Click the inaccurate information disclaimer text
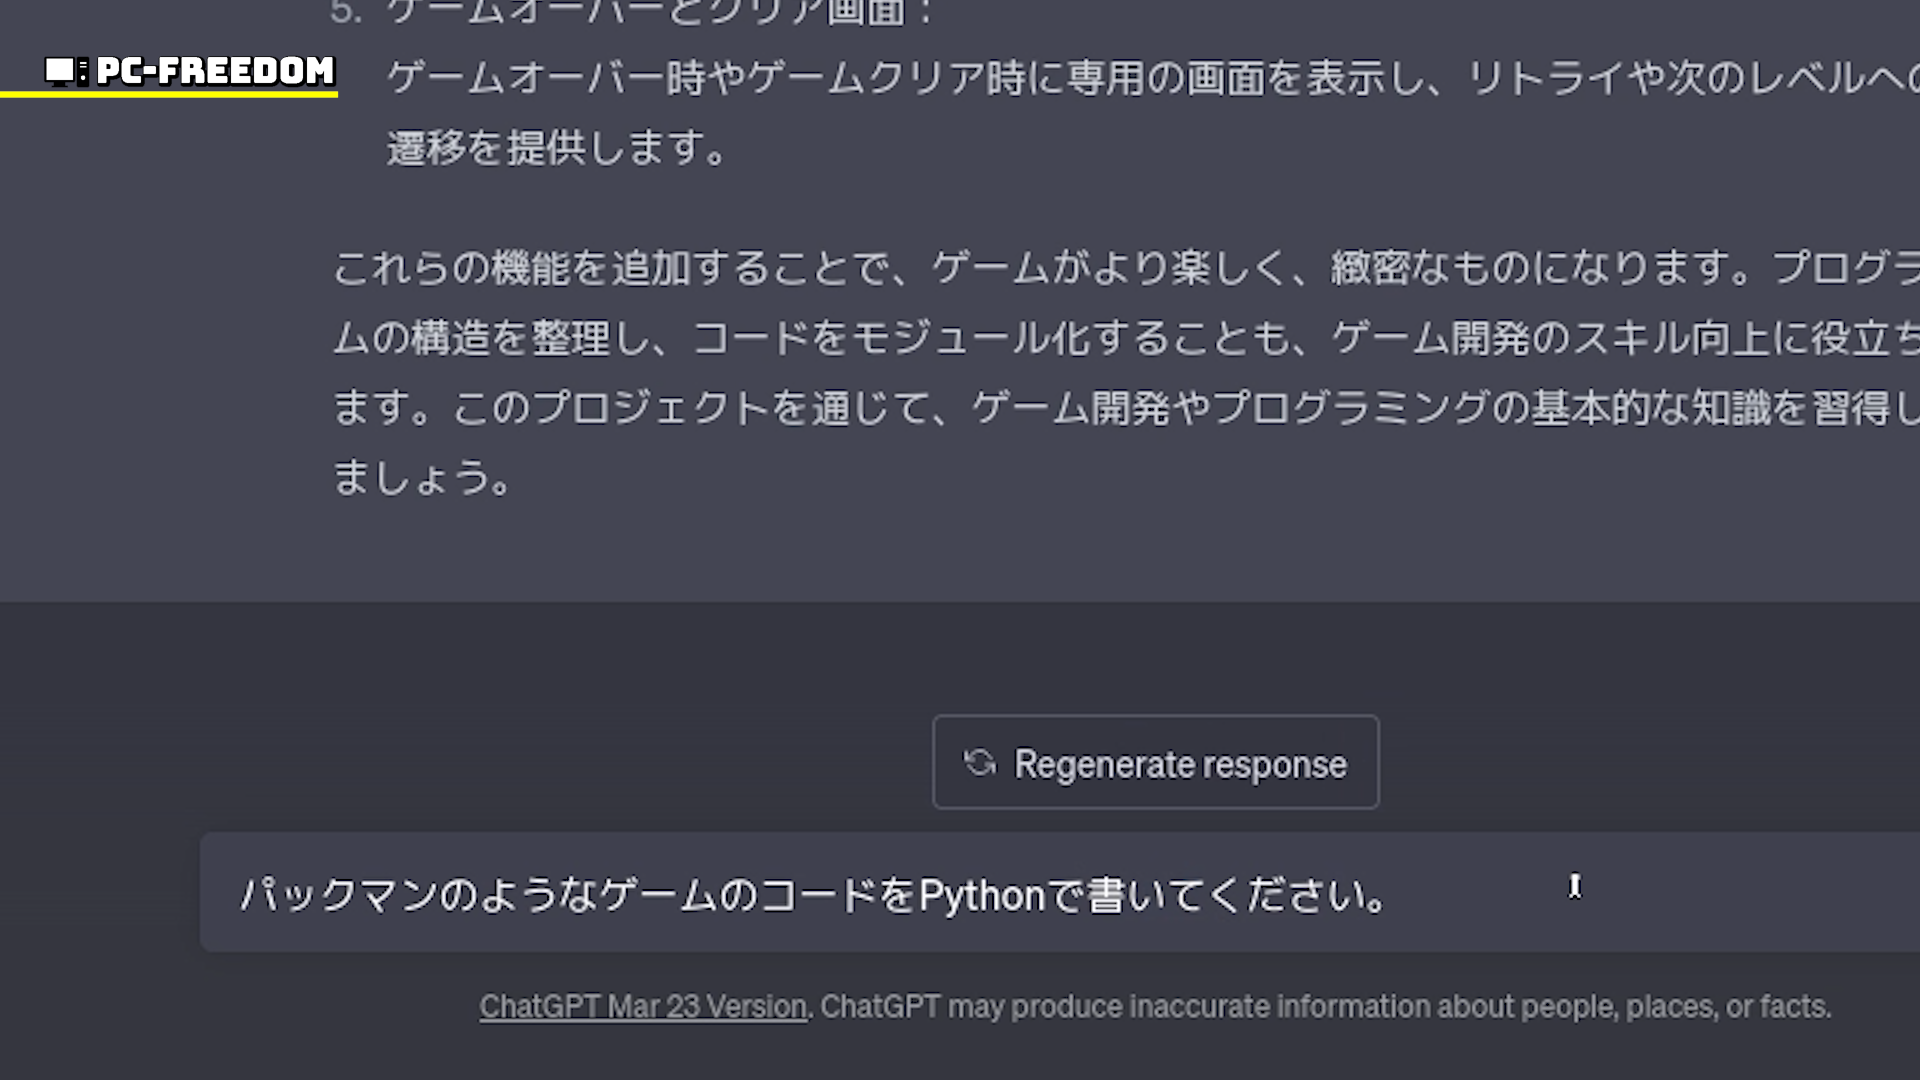 coord(1325,1006)
